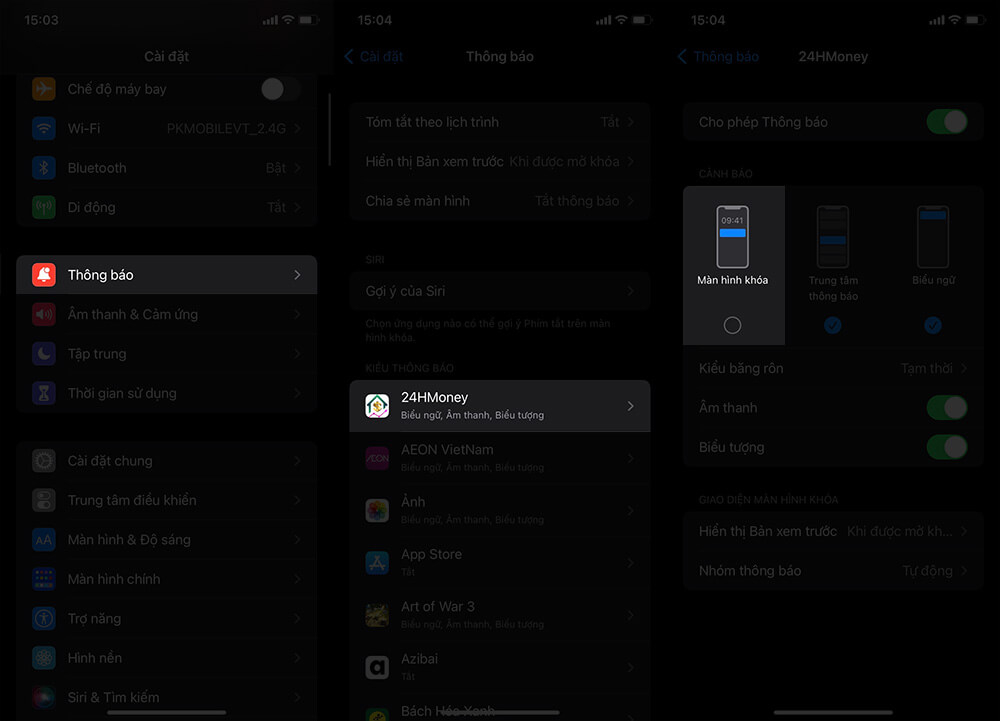Tap the Trung tâm điều khiển icon

44,500
